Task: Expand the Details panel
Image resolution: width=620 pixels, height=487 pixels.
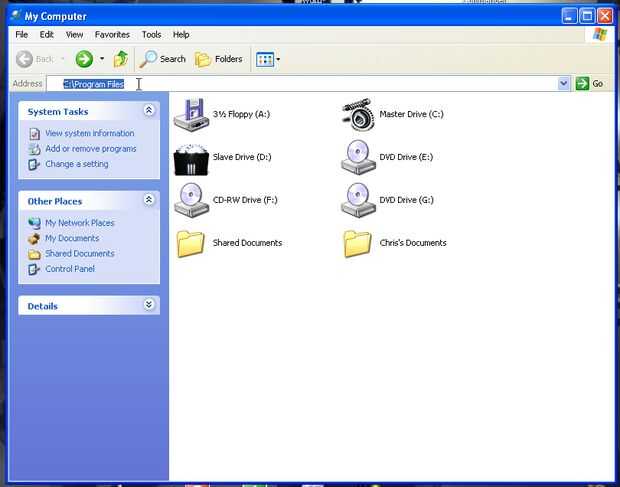Action: click(149, 304)
